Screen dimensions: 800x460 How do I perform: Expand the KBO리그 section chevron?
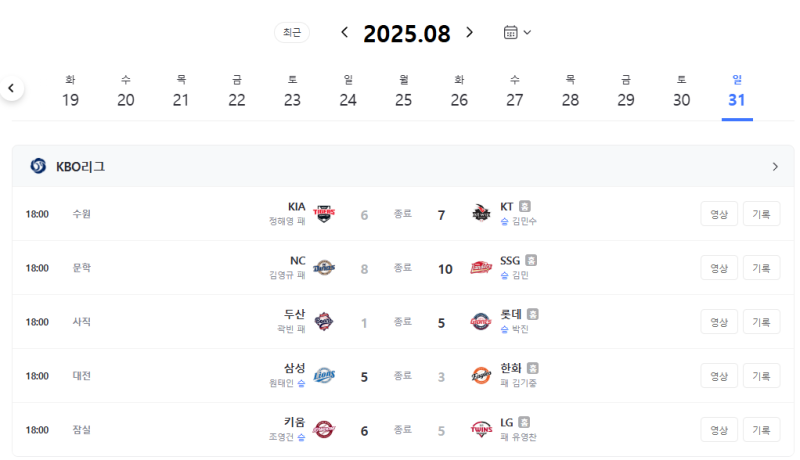pos(775,166)
